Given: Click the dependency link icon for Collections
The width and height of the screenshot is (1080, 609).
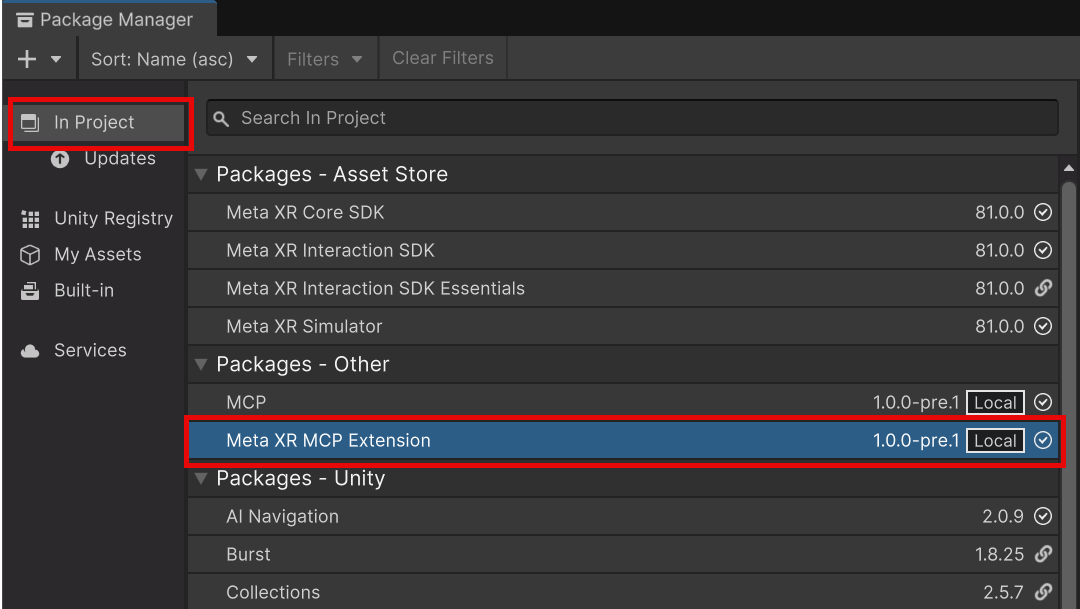Looking at the screenshot, I should coord(1043,592).
